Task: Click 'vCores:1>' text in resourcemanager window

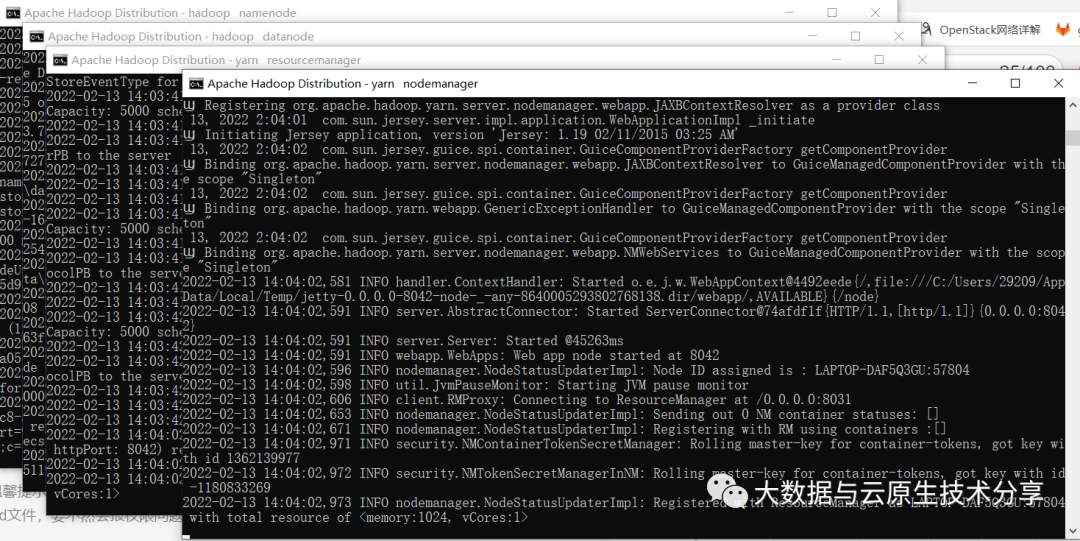Action: 86,493
